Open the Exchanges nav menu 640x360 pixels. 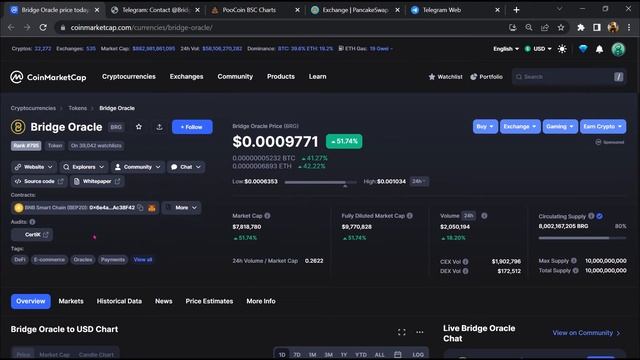tap(187, 77)
